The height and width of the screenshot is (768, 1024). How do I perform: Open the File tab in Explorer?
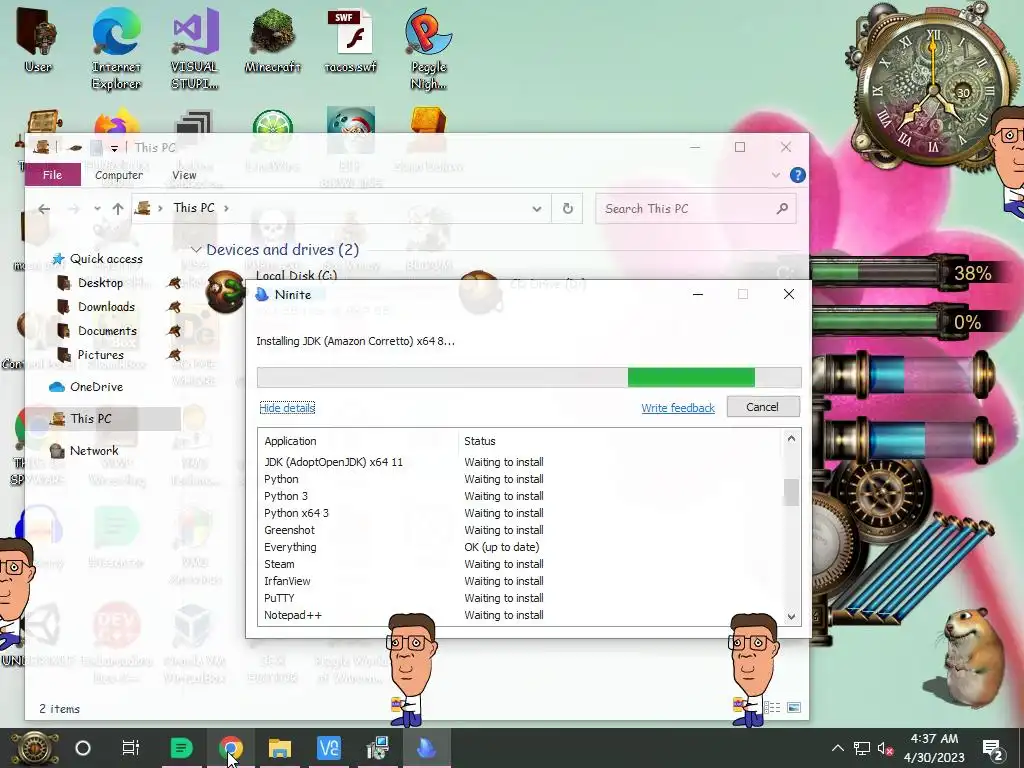(52, 174)
